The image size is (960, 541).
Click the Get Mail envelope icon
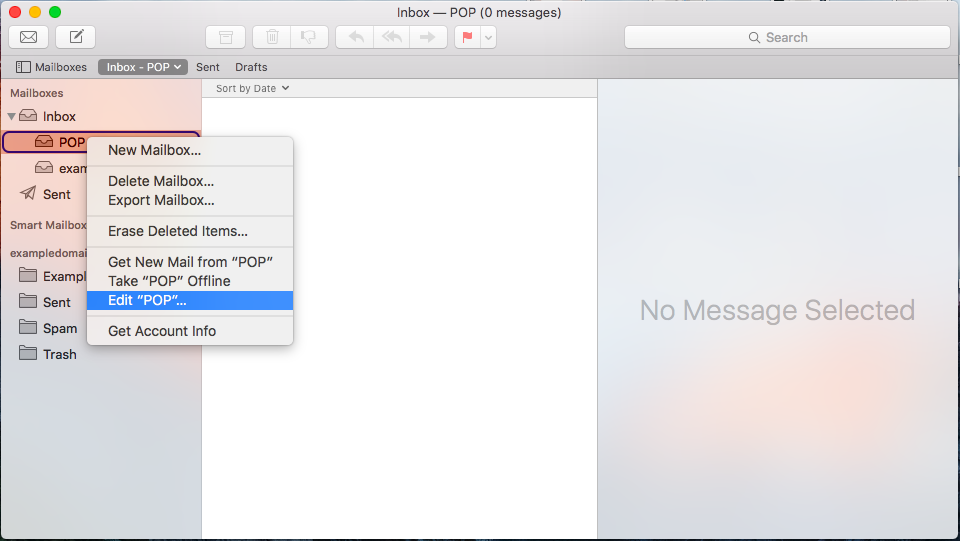29,37
